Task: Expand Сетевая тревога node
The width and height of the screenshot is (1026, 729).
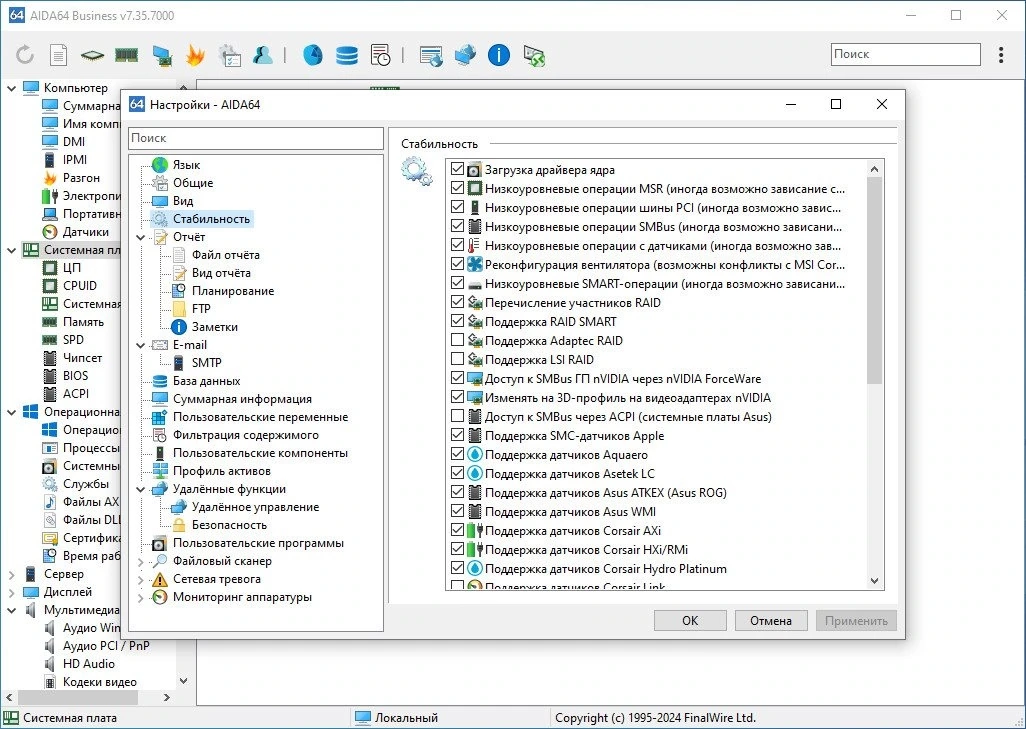Action: click(x=141, y=579)
